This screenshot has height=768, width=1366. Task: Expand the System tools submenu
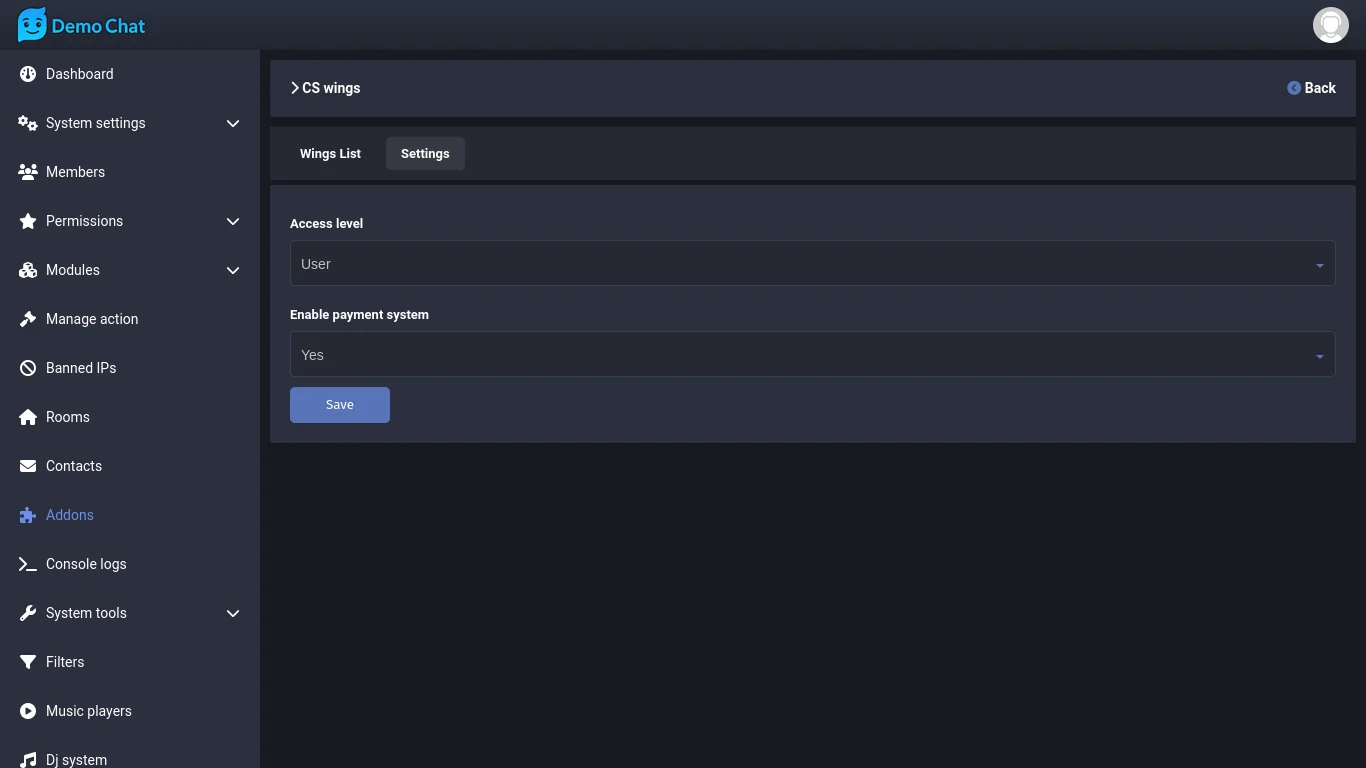[232, 613]
